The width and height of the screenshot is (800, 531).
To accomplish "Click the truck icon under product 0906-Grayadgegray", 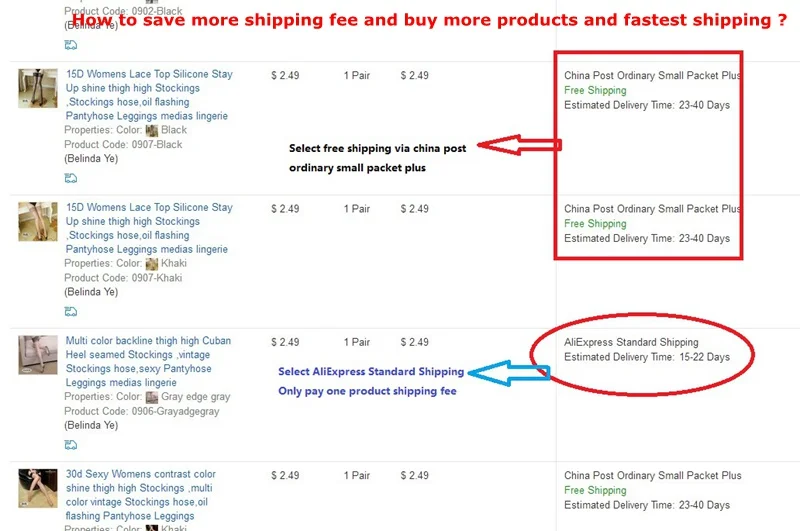I will 71,445.
